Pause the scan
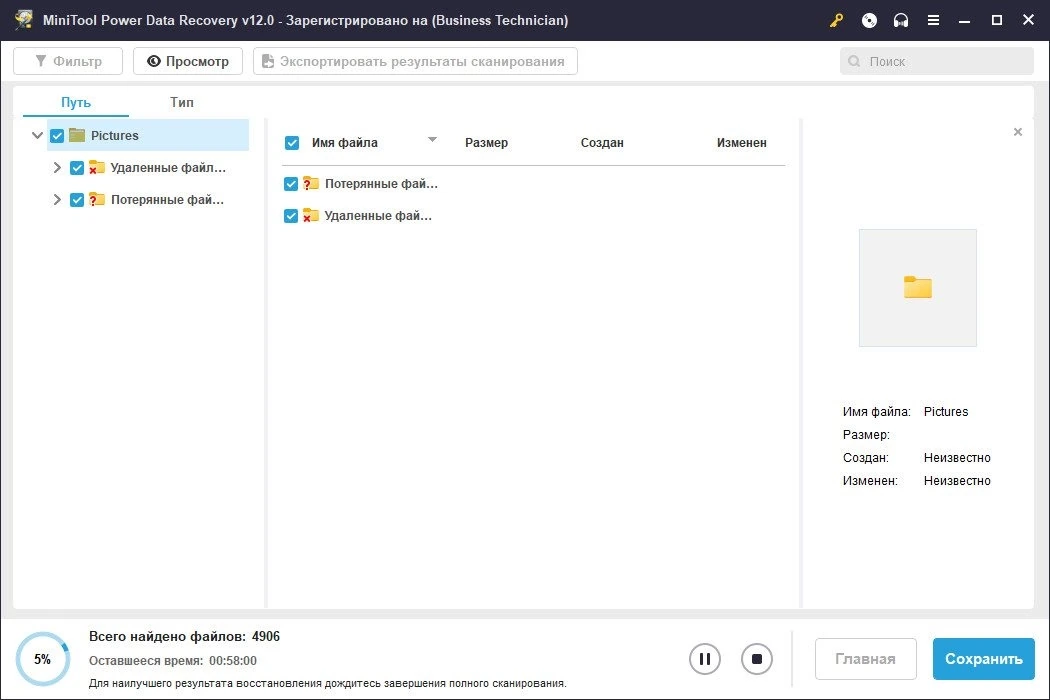Screen dimensions: 1050x700 705,659
